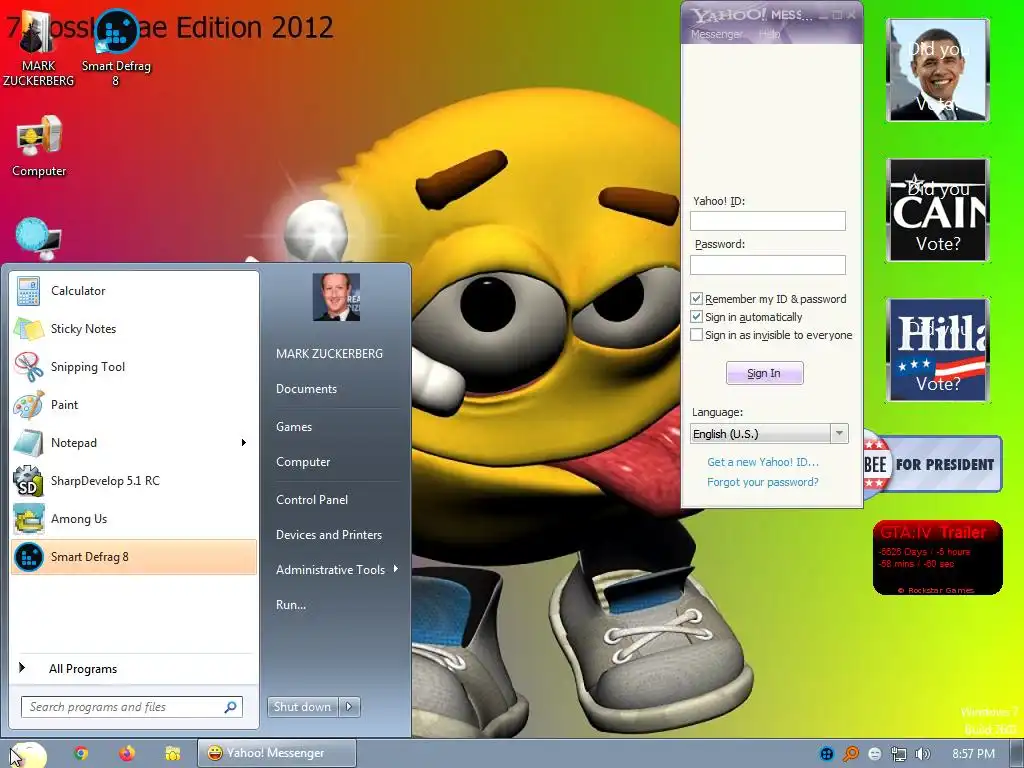This screenshot has height=768, width=1024.
Task: Open the MARK ZUCKERBERG desktop icon
Action: 38,49
